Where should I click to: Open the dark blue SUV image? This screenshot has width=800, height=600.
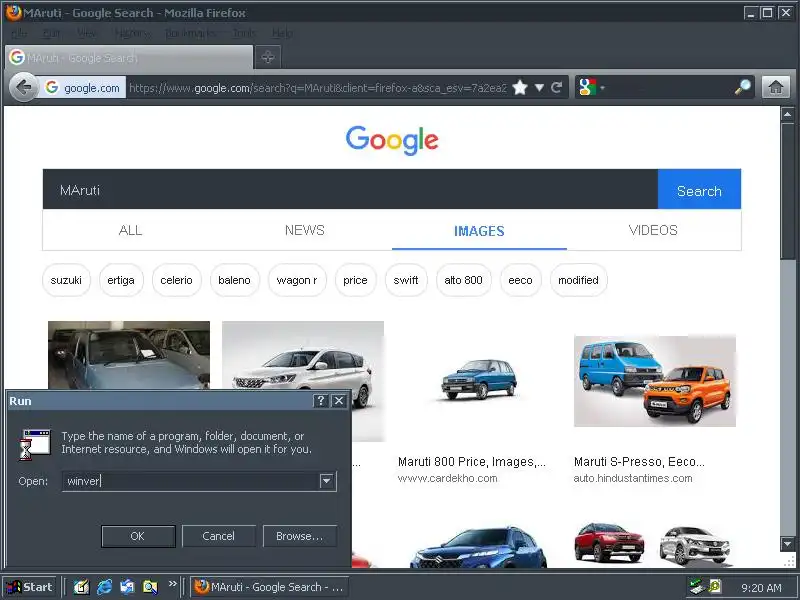[479, 547]
